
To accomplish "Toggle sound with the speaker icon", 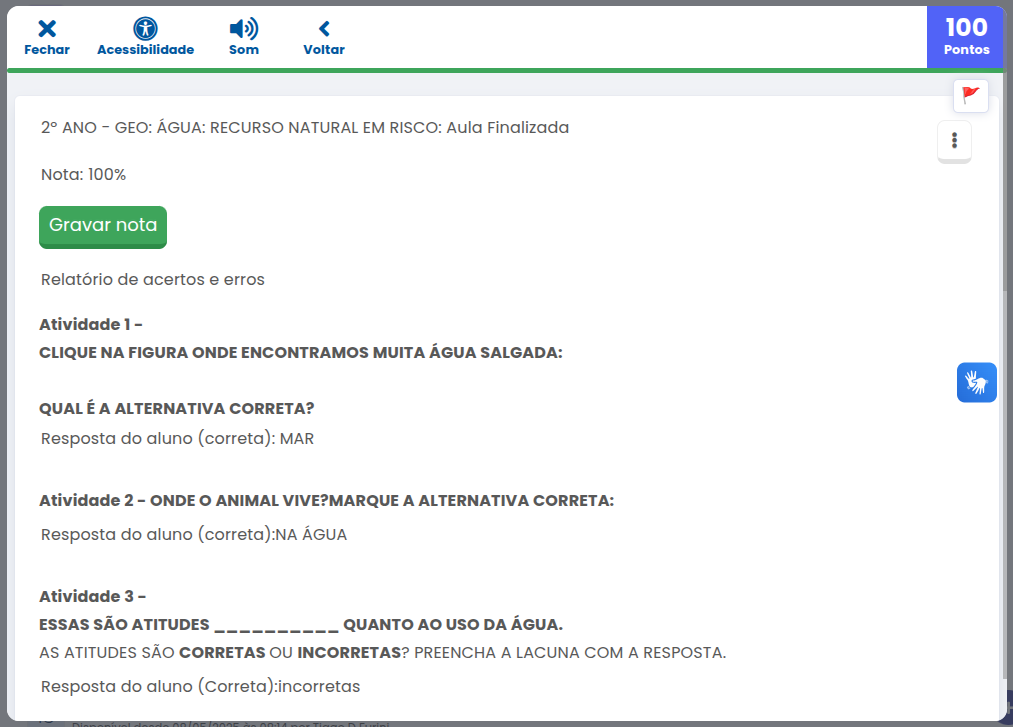I will click(x=243, y=29).
